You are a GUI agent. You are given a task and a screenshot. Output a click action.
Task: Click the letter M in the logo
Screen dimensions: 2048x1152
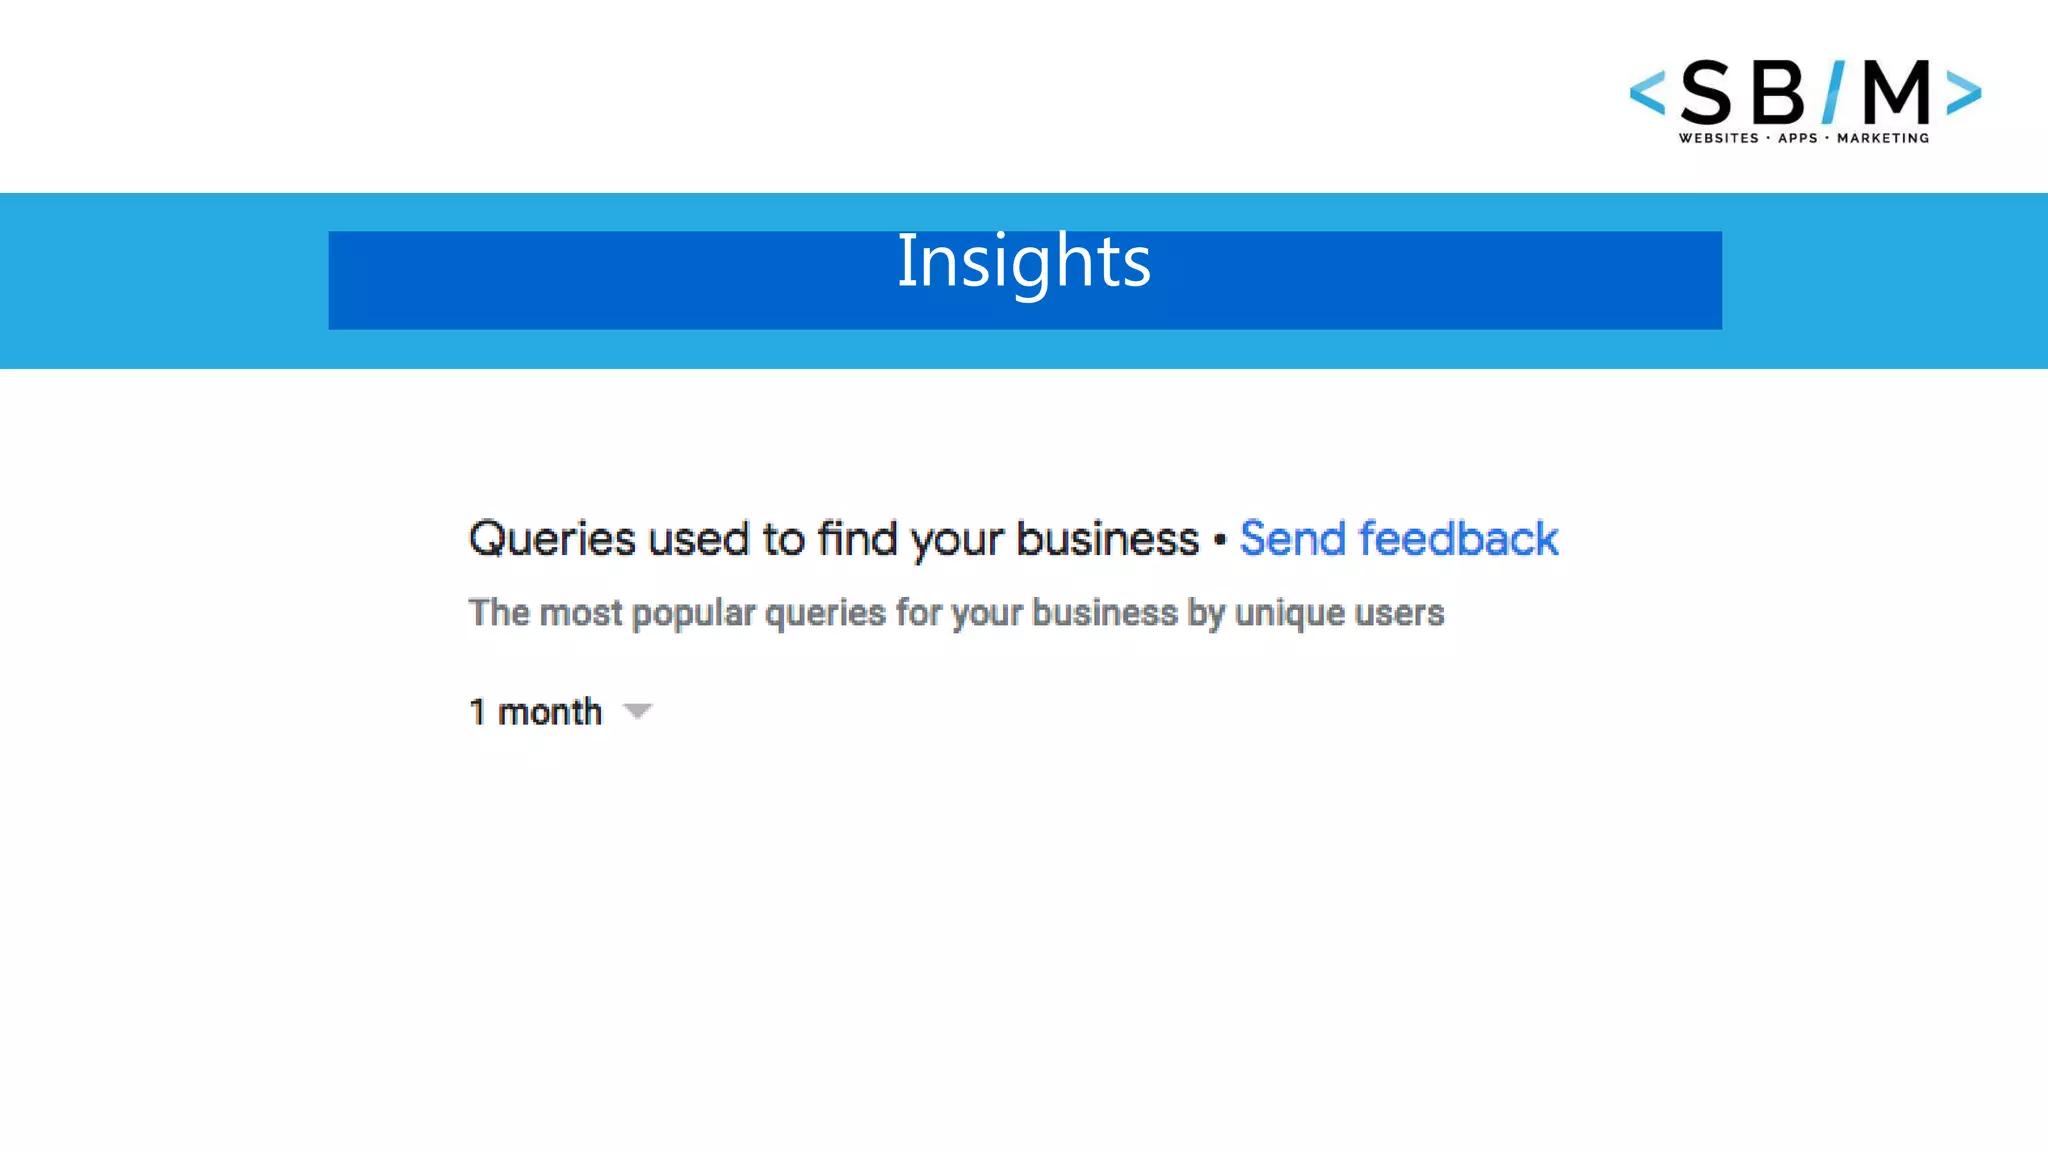(1896, 91)
